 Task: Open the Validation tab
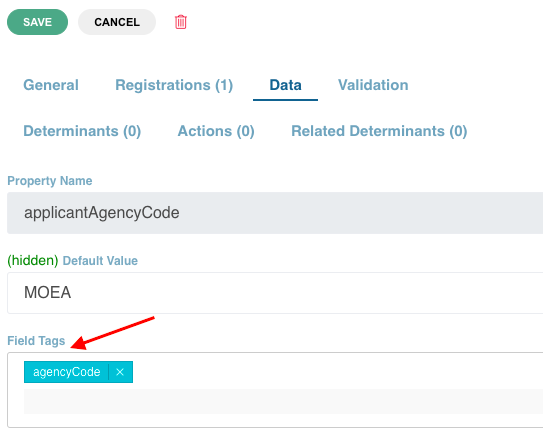pyautogui.click(x=373, y=85)
